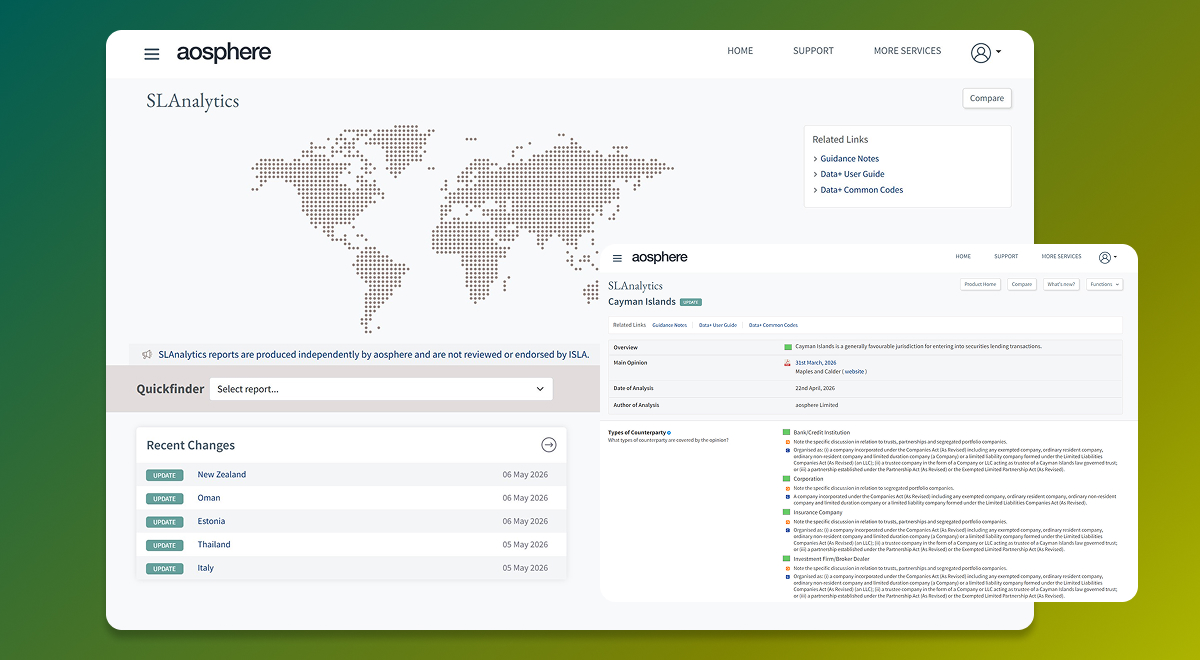Open Guidance Notes link in the Related Links panel
Image resolution: width=1200 pixels, height=660 pixels.
click(850, 159)
